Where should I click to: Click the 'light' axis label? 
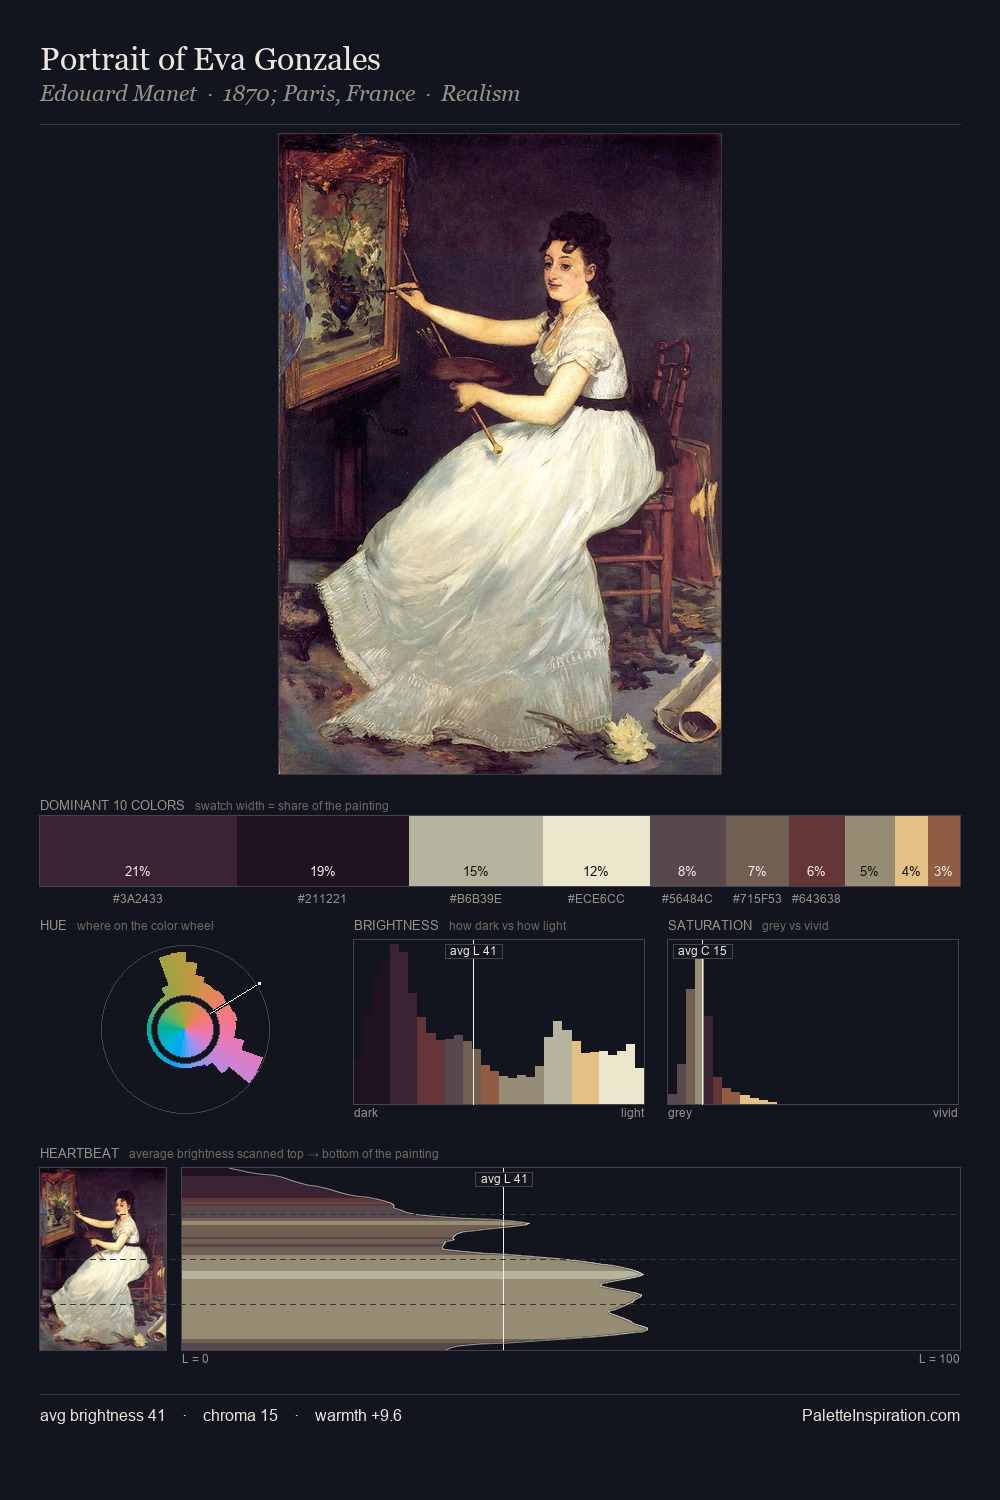pyautogui.click(x=632, y=1113)
